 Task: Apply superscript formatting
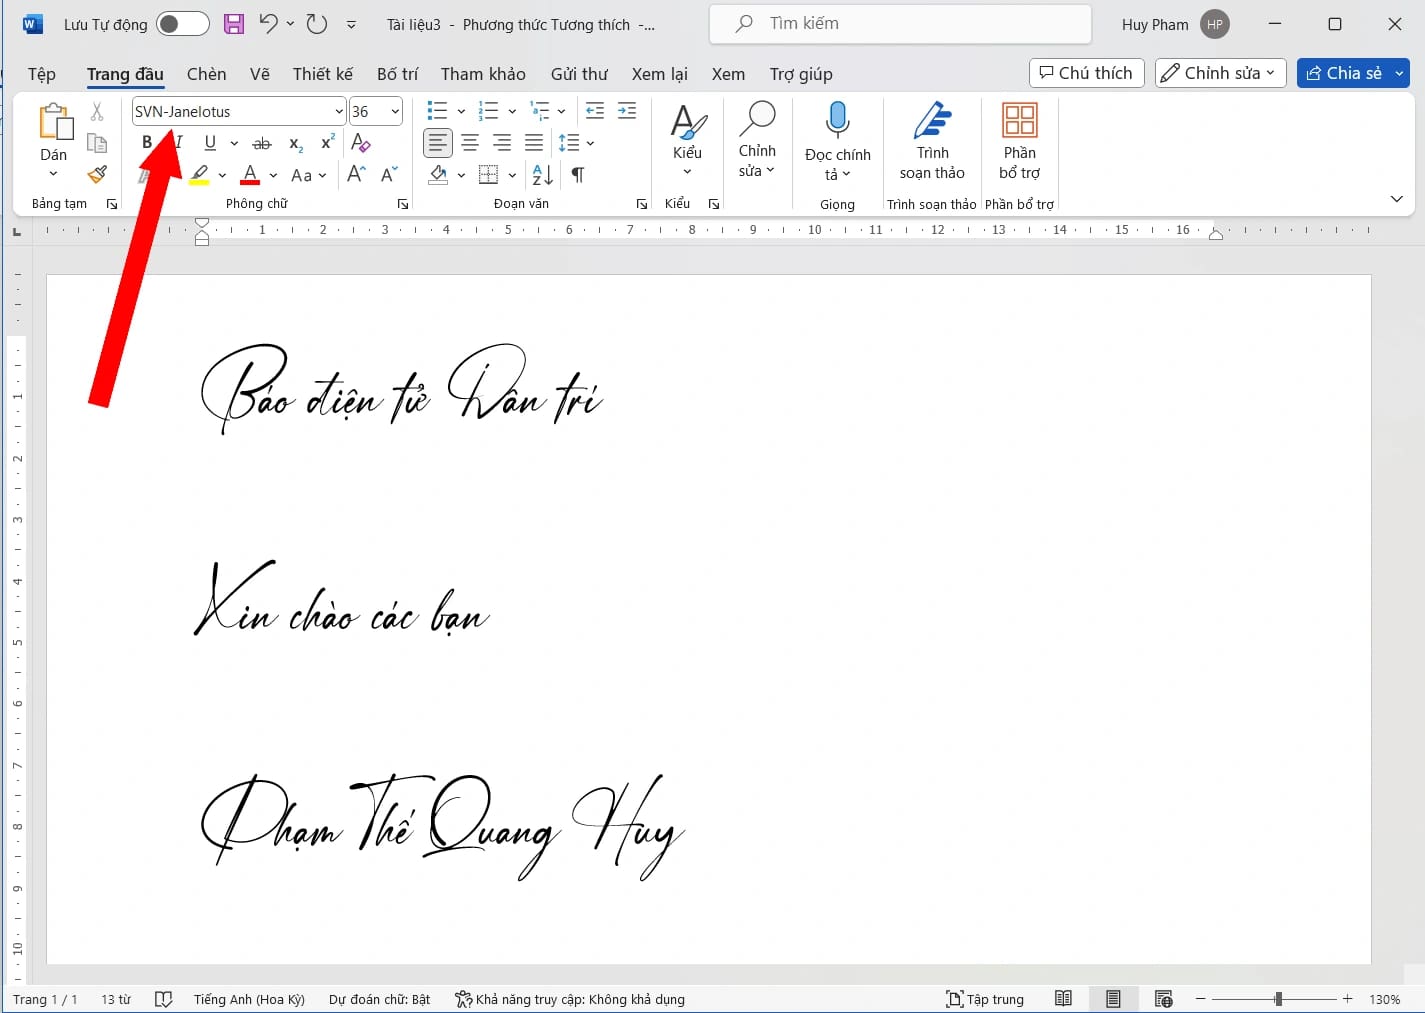327,143
